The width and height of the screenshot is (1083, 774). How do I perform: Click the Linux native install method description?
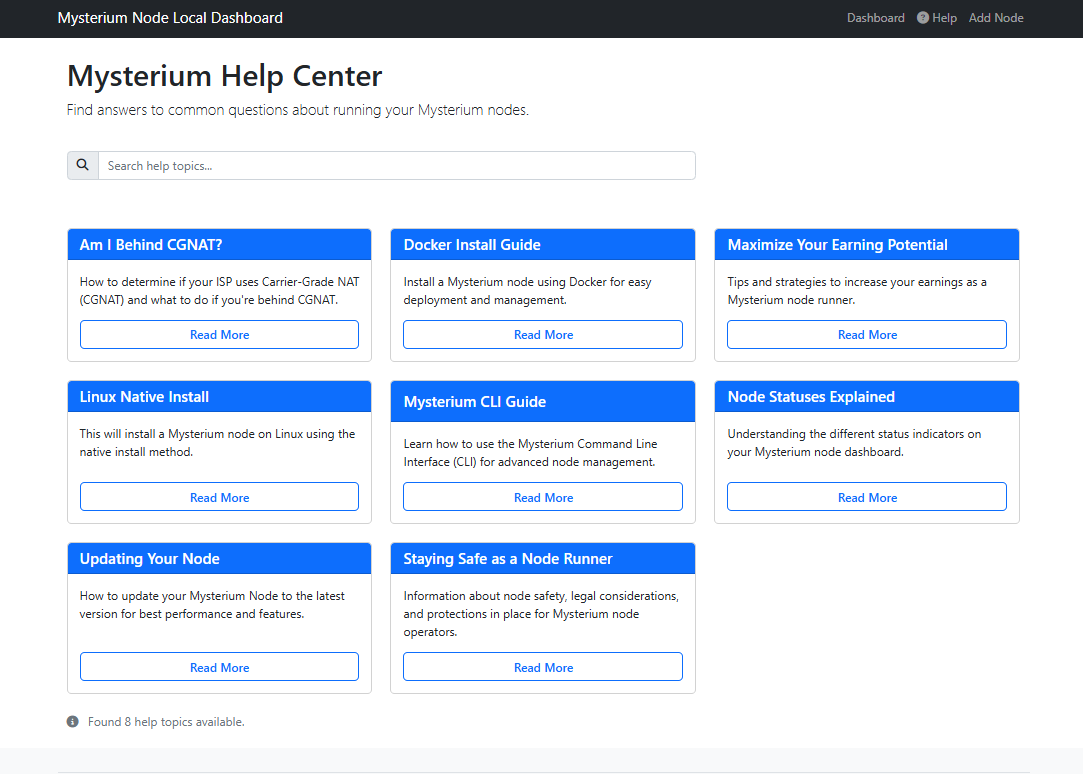(217, 443)
